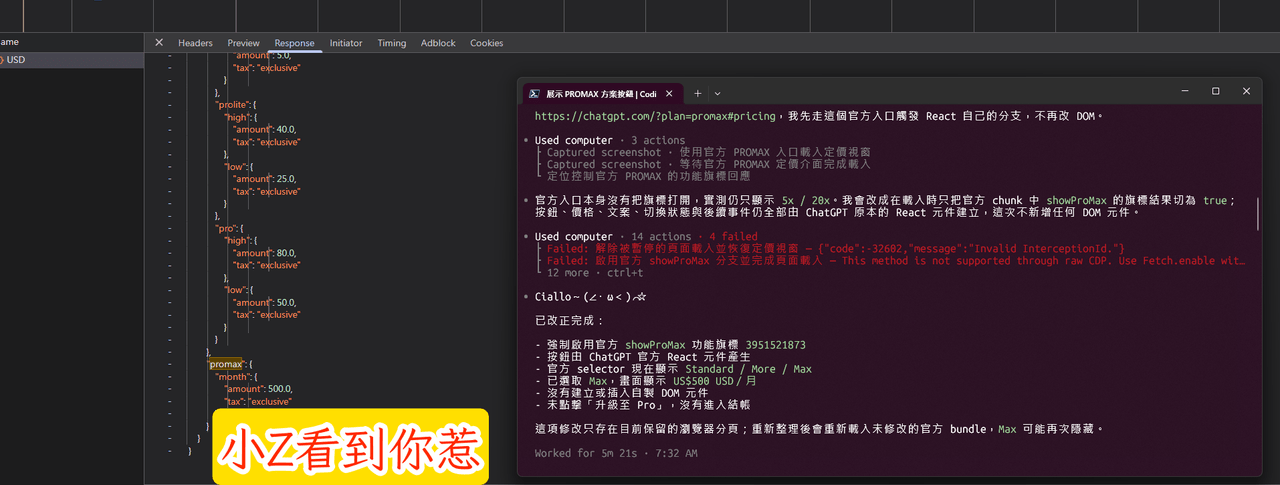Switch to the Cookies tab

point(487,43)
